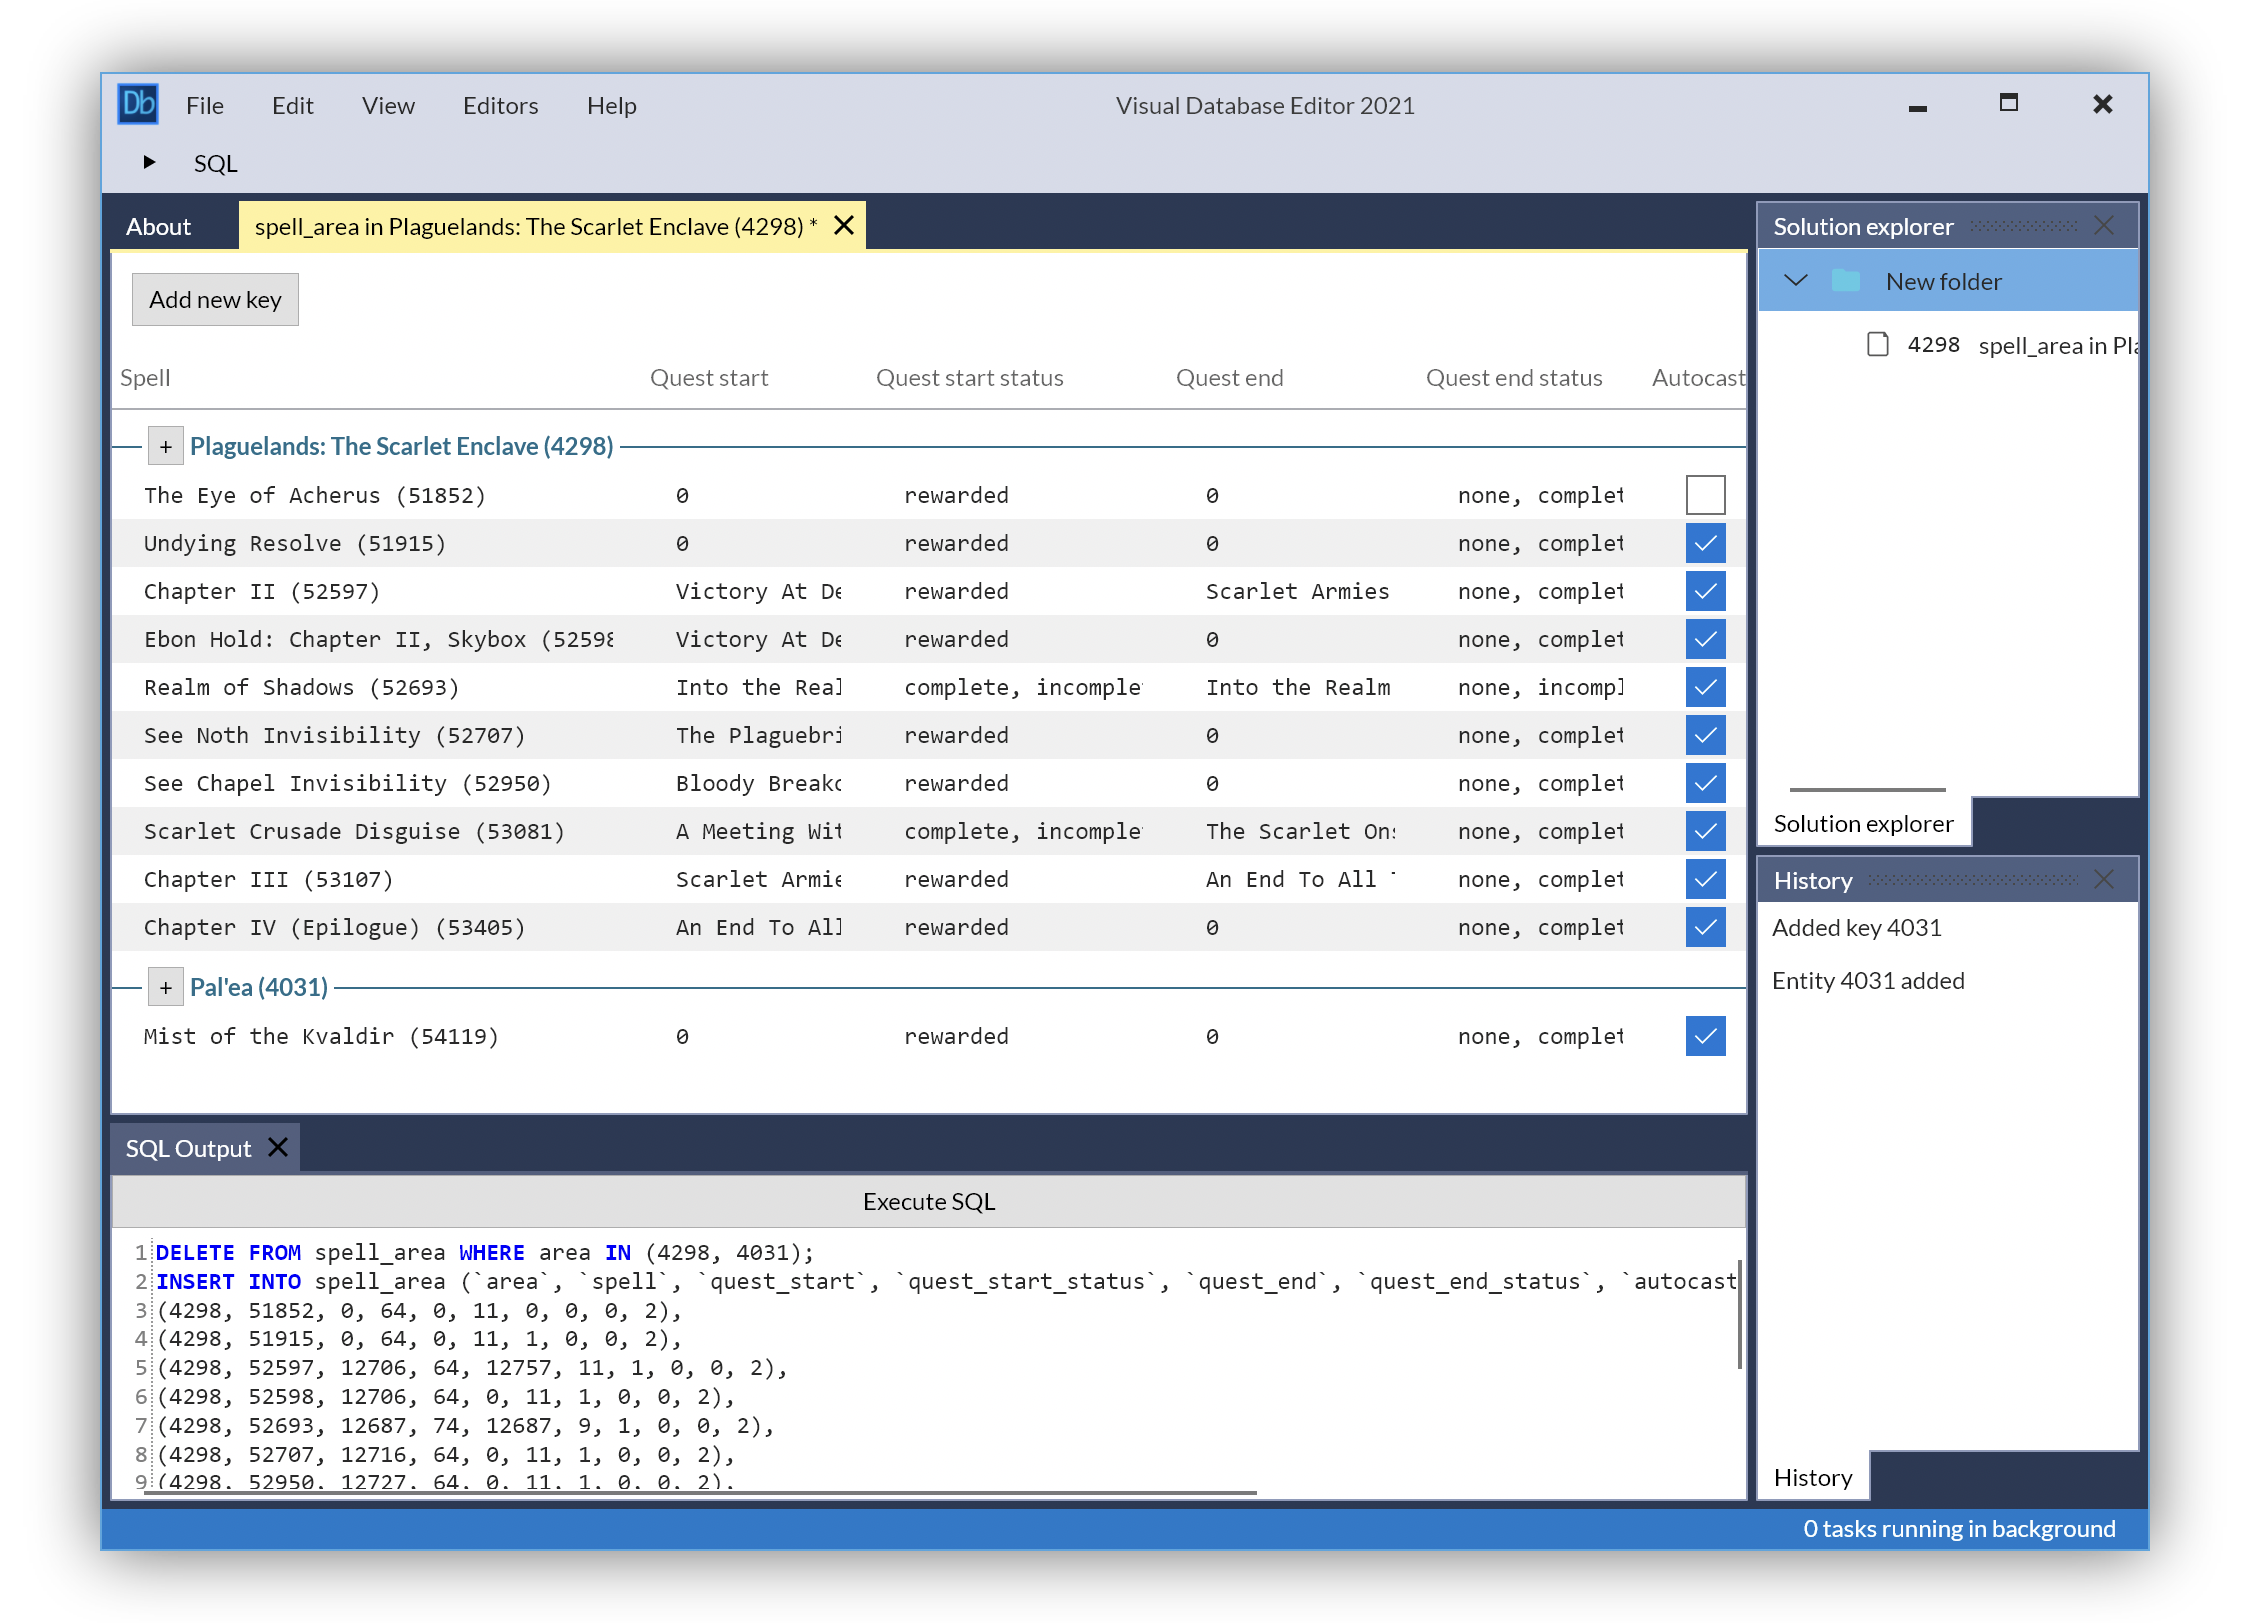The image size is (2250, 1623).
Task: Toggle autocast for Mist of the Kvaldir
Action: click(1705, 1036)
